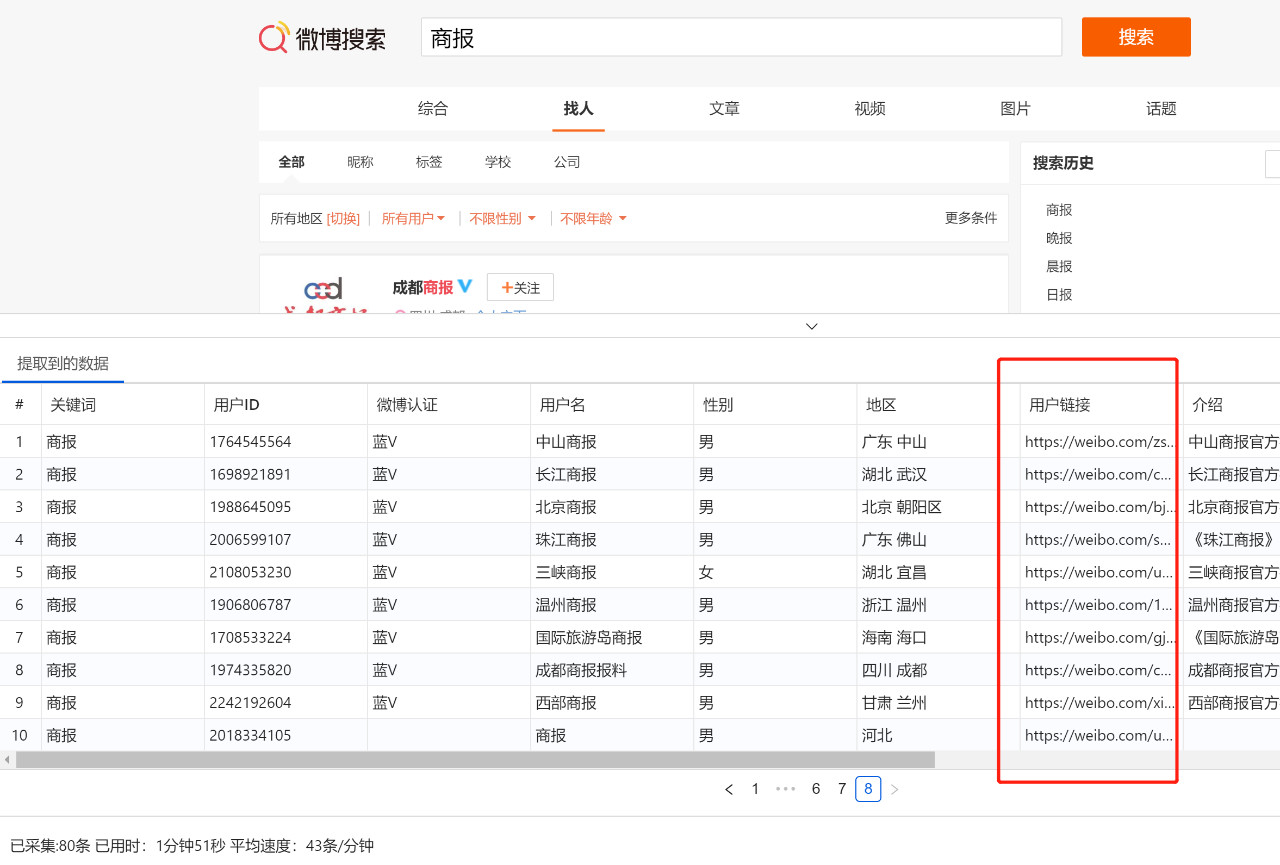The width and height of the screenshot is (1280, 865).
Task: Click the 地区 column header
Action: pos(938,405)
